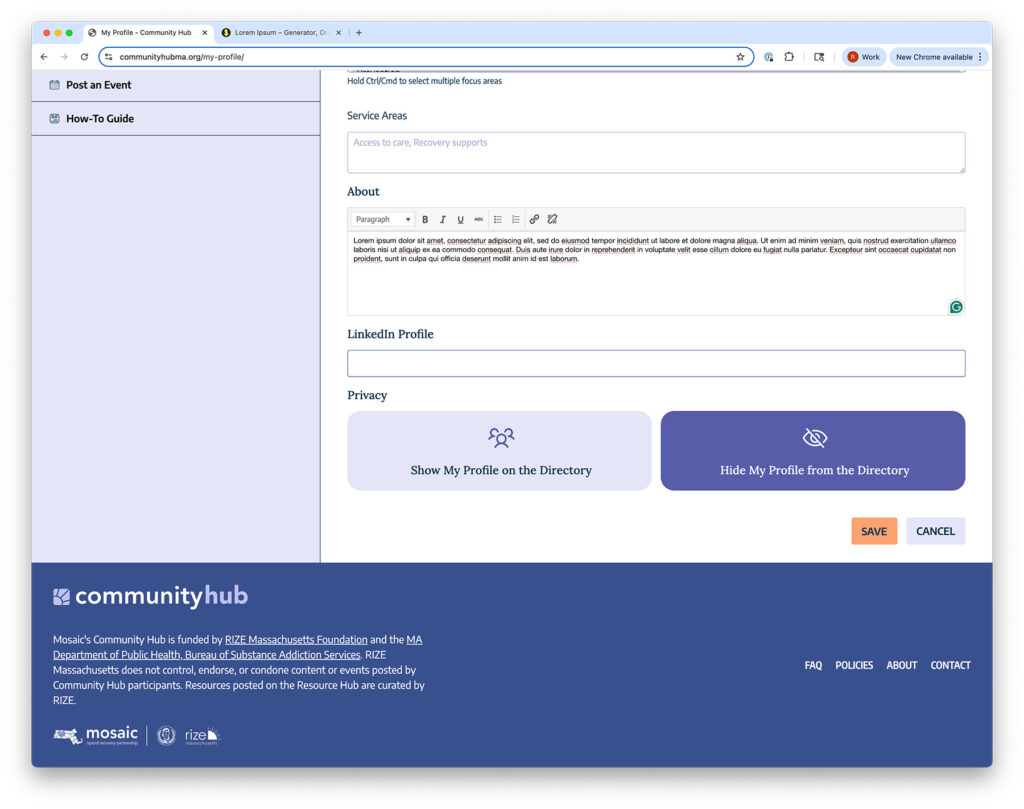Image resolution: width=1024 pixels, height=809 pixels.
Task: Select Hide My Profile from the Directory
Action: tap(813, 451)
